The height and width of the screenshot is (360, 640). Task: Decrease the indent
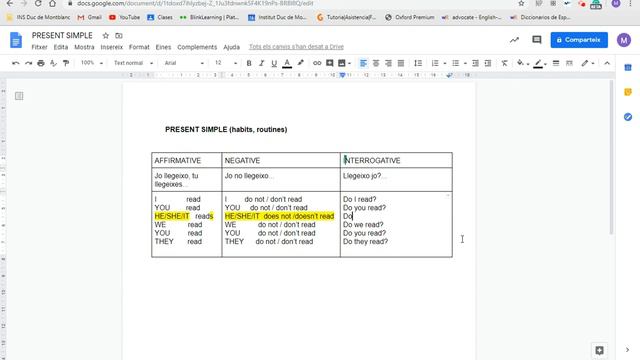(475, 63)
